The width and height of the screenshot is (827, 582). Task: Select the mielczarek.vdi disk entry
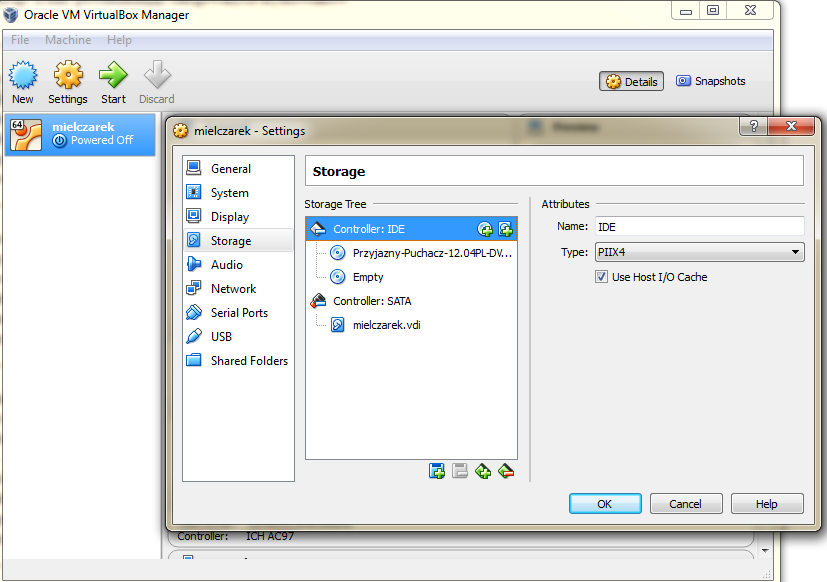point(411,325)
